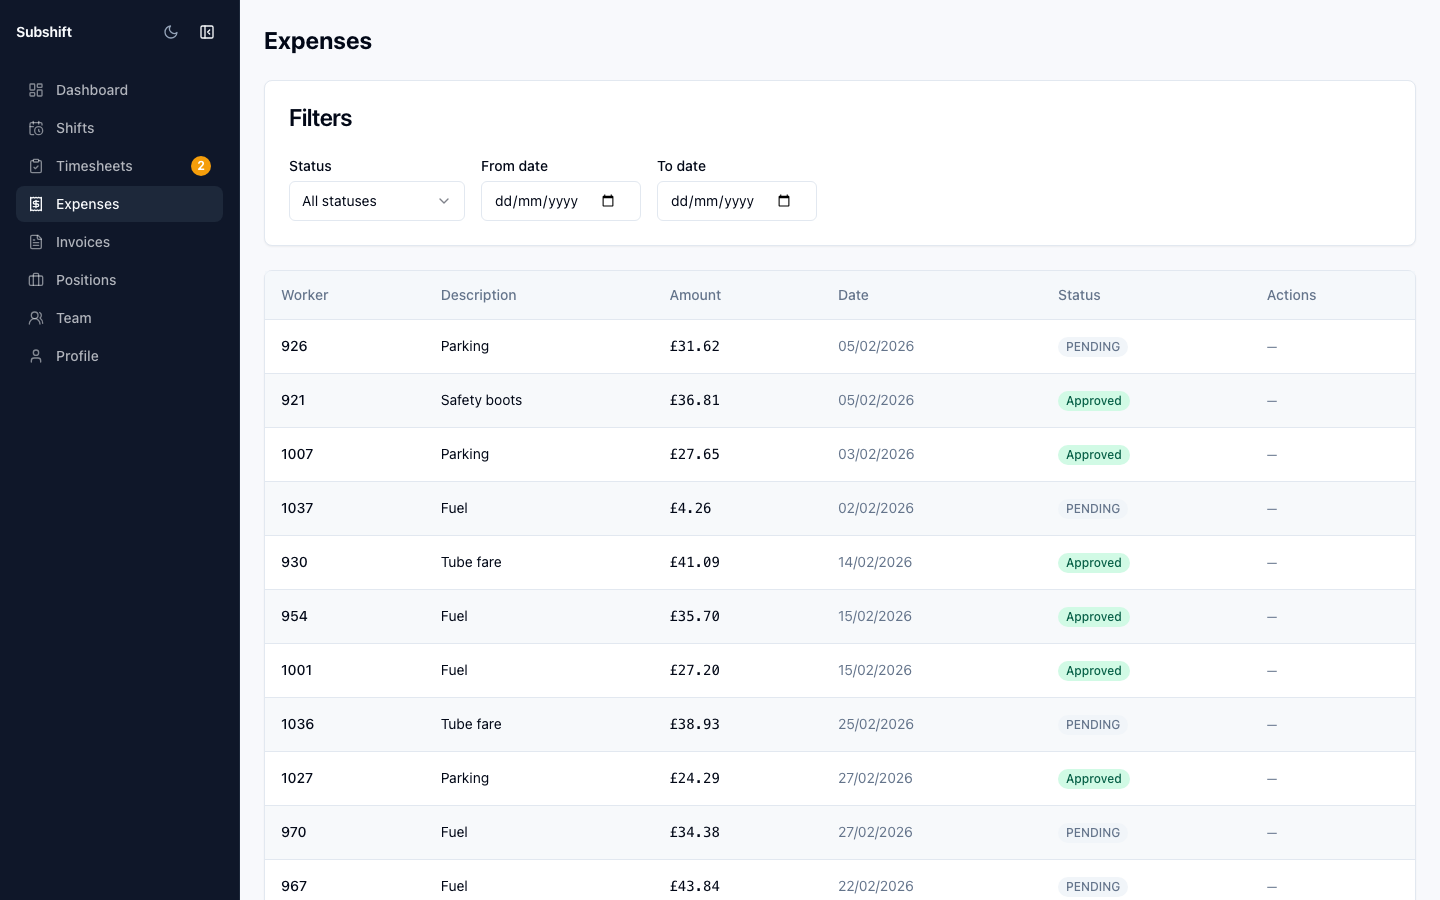1440x900 pixels.
Task: Click amount £35.70
Action: 695,616
